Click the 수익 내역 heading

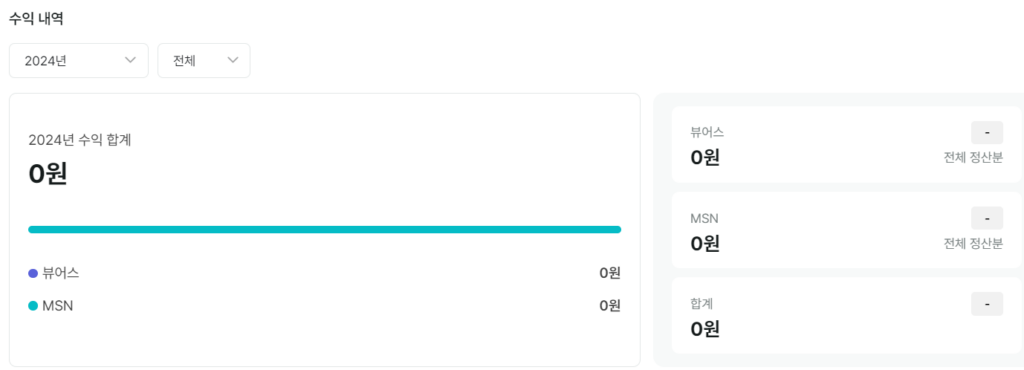[36, 18]
